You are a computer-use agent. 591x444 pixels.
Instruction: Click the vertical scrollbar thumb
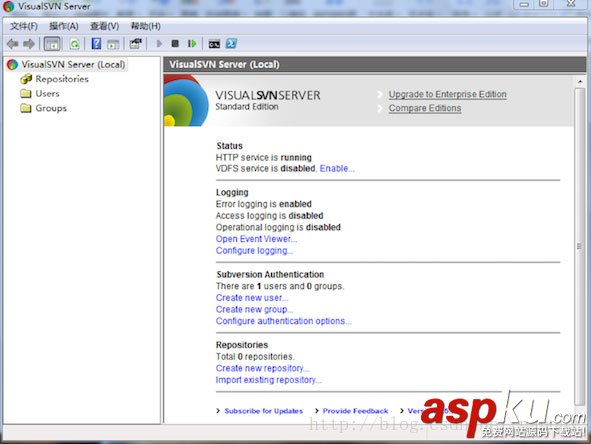click(x=580, y=246)
